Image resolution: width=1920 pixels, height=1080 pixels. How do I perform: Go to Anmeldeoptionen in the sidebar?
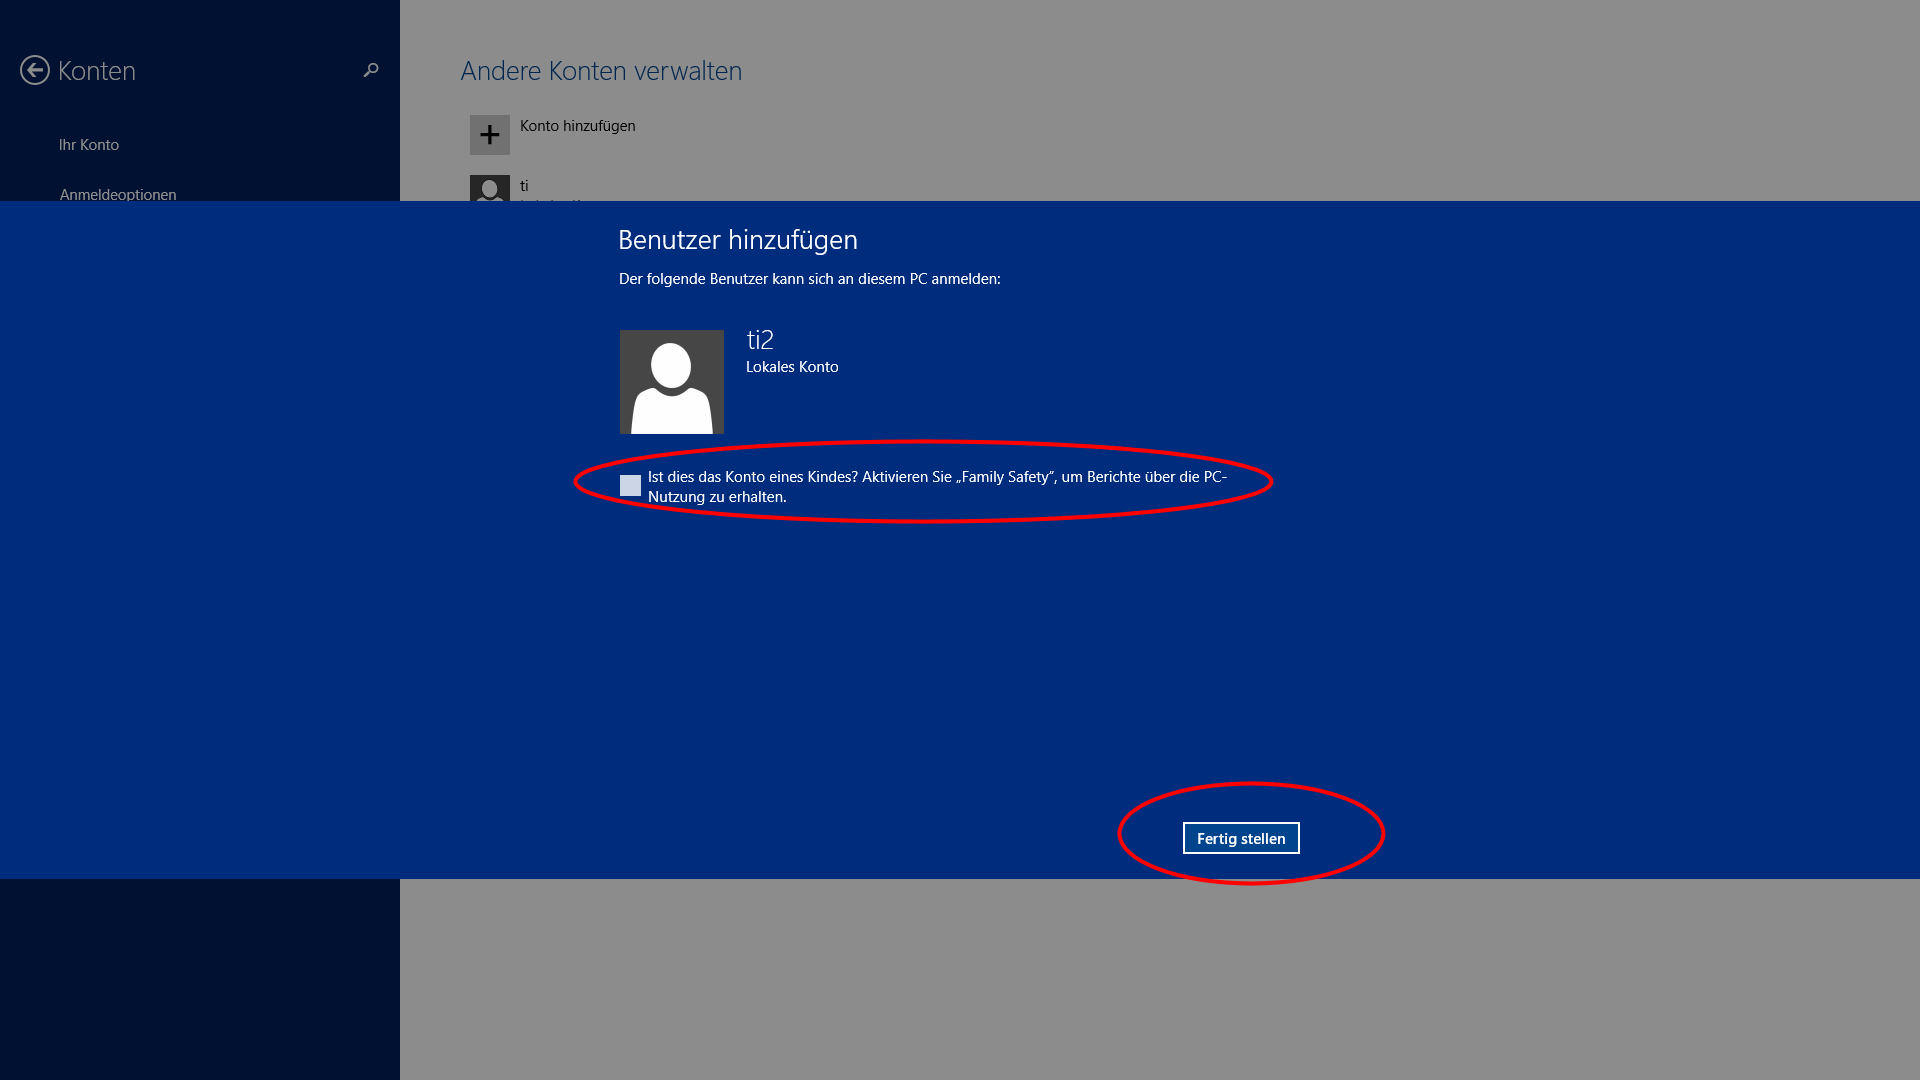pos(118,193)
